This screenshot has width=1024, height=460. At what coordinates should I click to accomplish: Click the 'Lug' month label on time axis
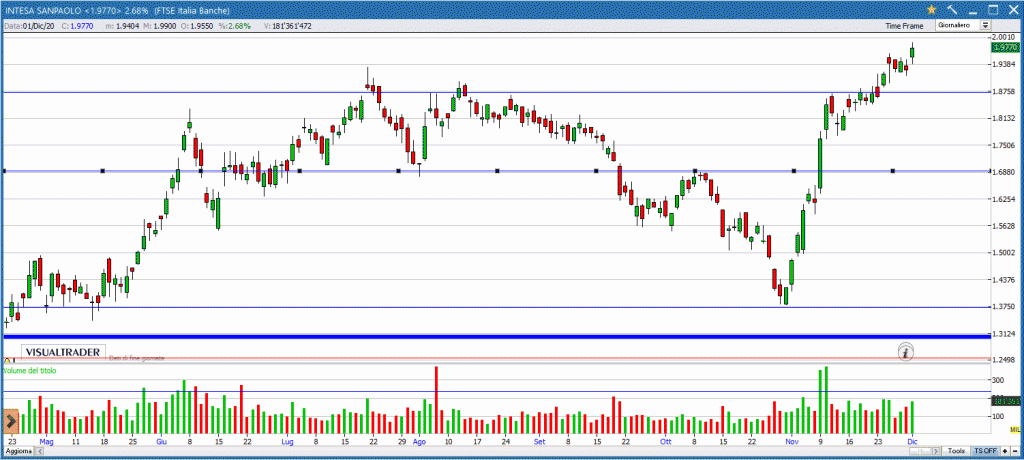click(287, 442)
